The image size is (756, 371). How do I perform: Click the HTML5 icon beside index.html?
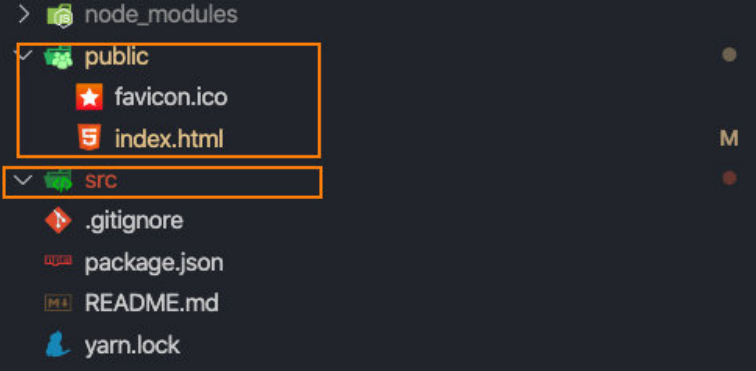coord(89,137)
